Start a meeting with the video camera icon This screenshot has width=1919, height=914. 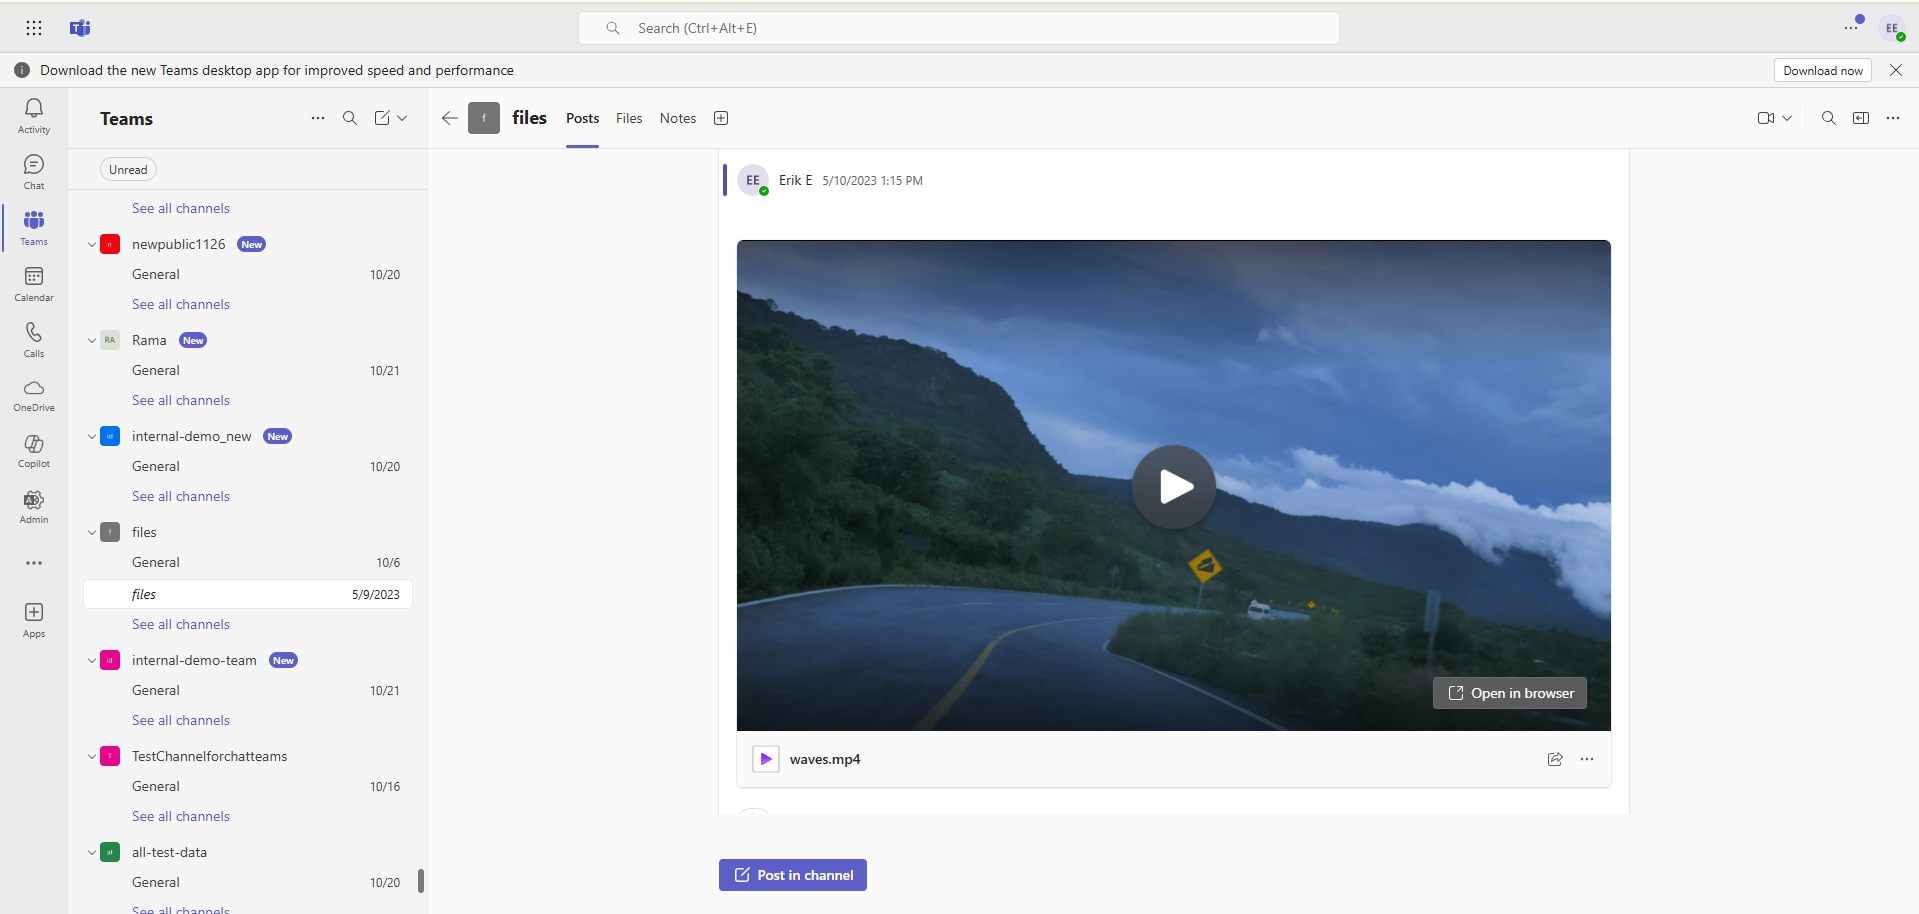pyautogui.click(x=1766, y=118)
